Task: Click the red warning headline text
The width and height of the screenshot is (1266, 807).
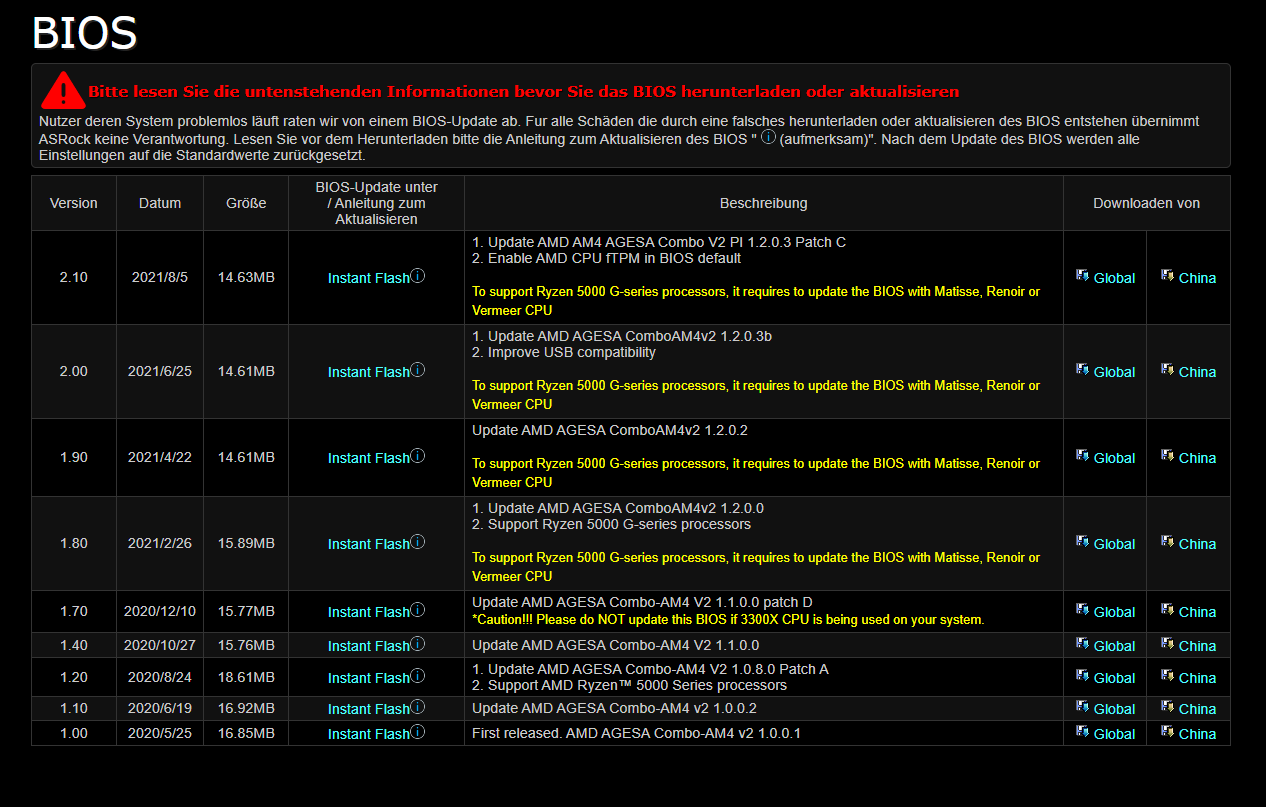Action: click(x=524, y=91)
